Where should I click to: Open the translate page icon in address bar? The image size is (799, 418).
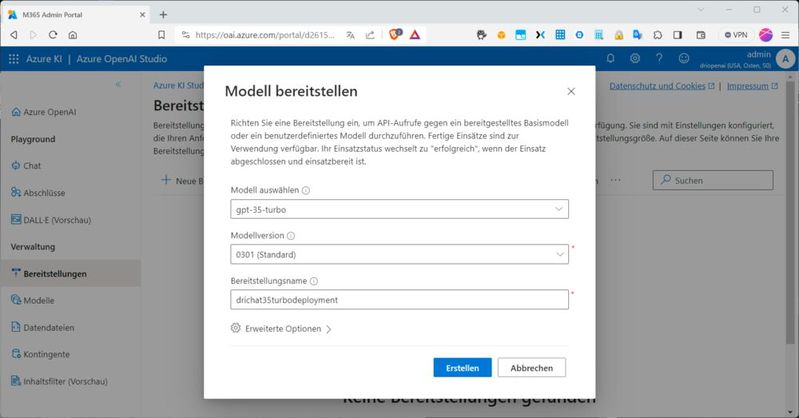pos(351,35)
